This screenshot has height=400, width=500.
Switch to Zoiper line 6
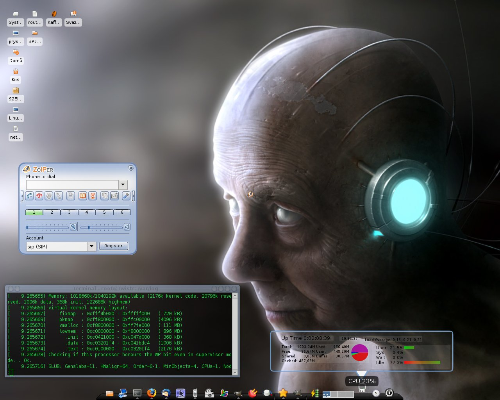pyautogui.click(x=122, y=212)
